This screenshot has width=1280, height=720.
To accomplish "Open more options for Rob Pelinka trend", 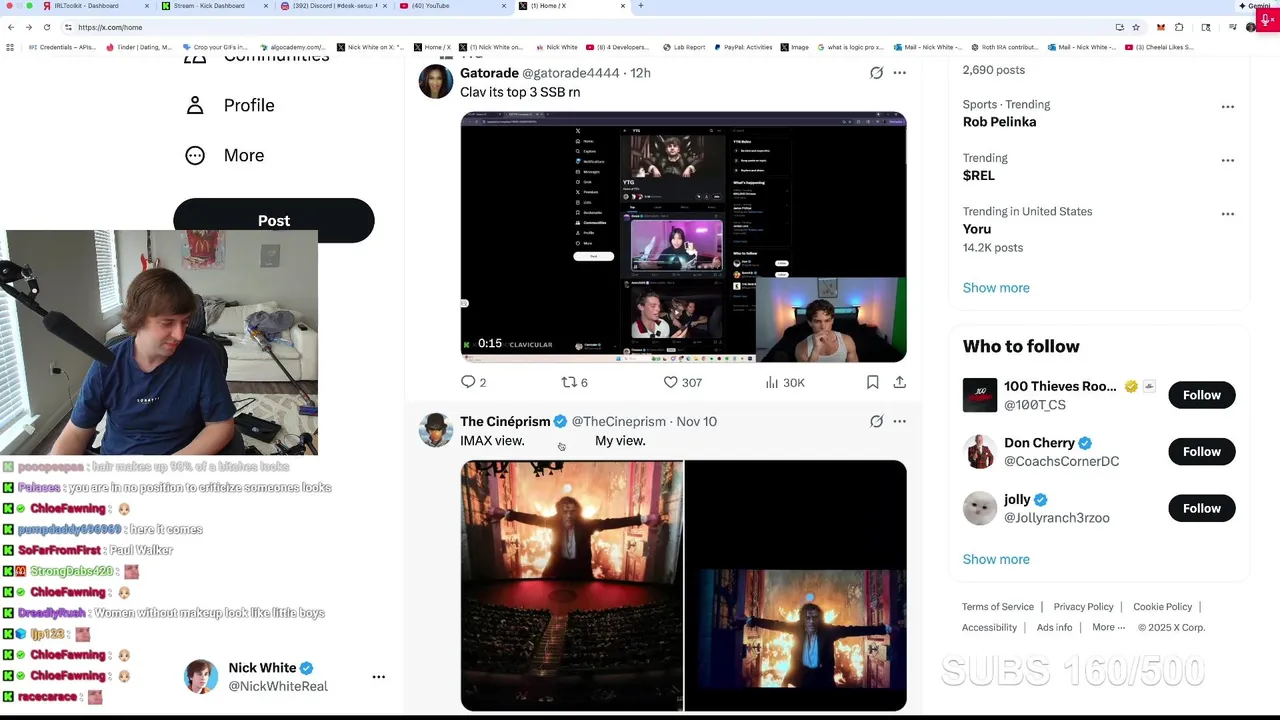I will tap(1227, 107).
